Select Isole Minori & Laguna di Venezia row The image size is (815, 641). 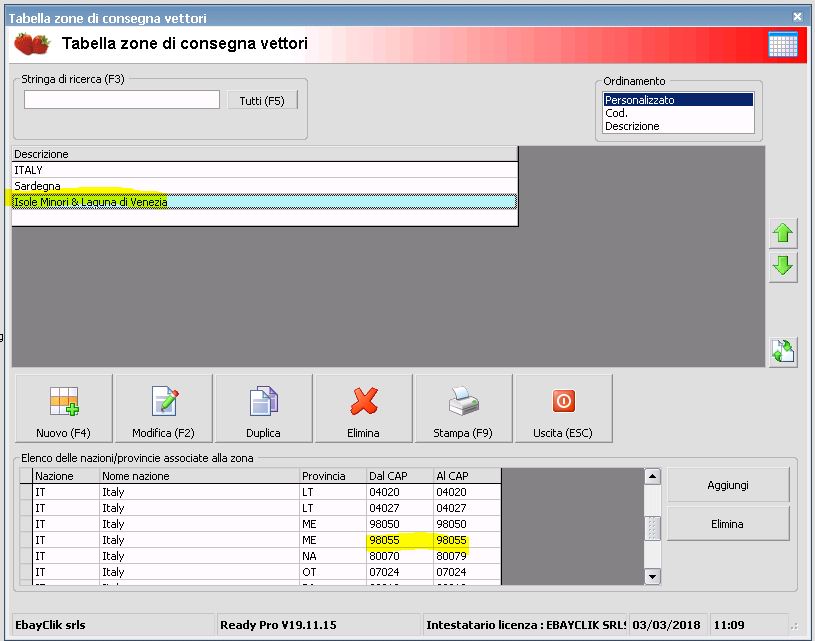point(265,202)
